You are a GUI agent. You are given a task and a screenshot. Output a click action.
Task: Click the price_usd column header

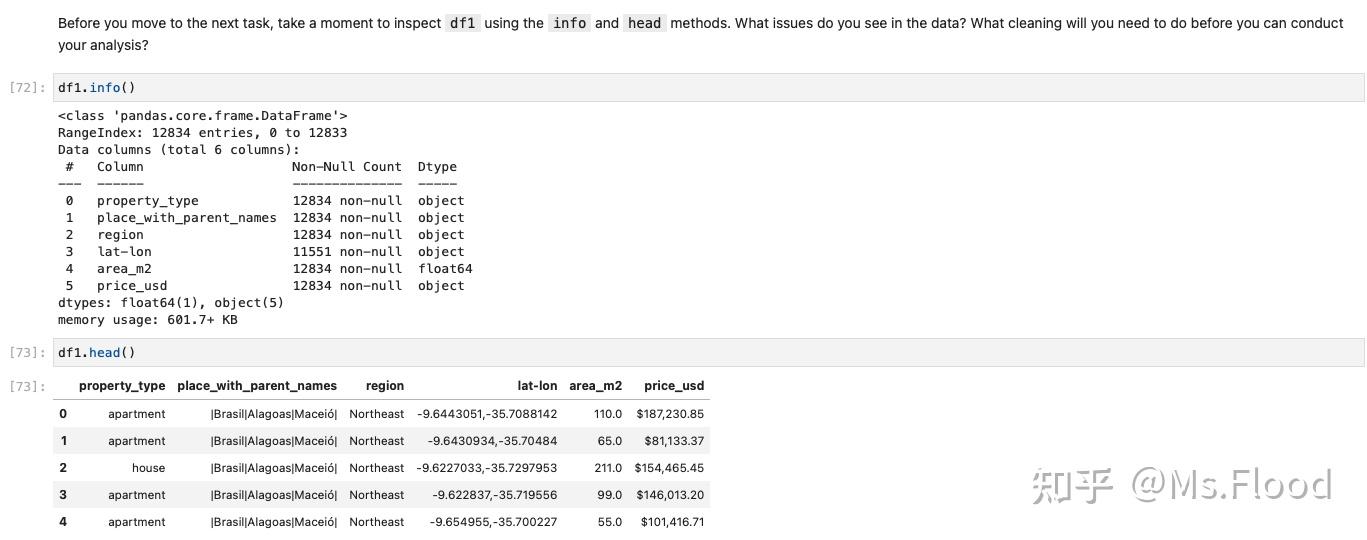[674, 386]
